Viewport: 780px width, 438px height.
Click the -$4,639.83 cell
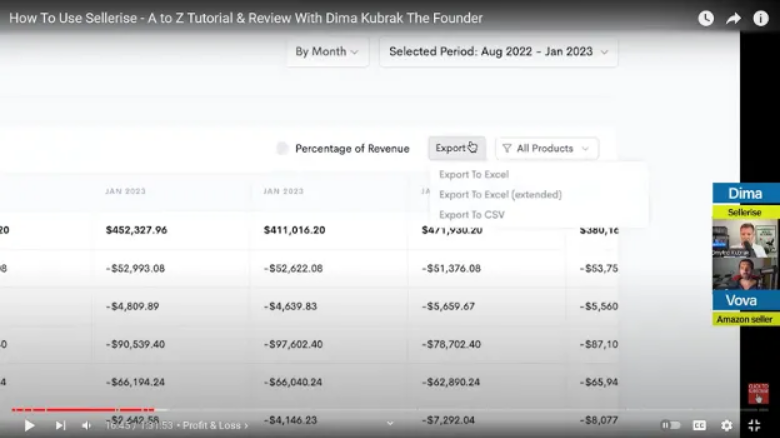[x=290, y=306]
